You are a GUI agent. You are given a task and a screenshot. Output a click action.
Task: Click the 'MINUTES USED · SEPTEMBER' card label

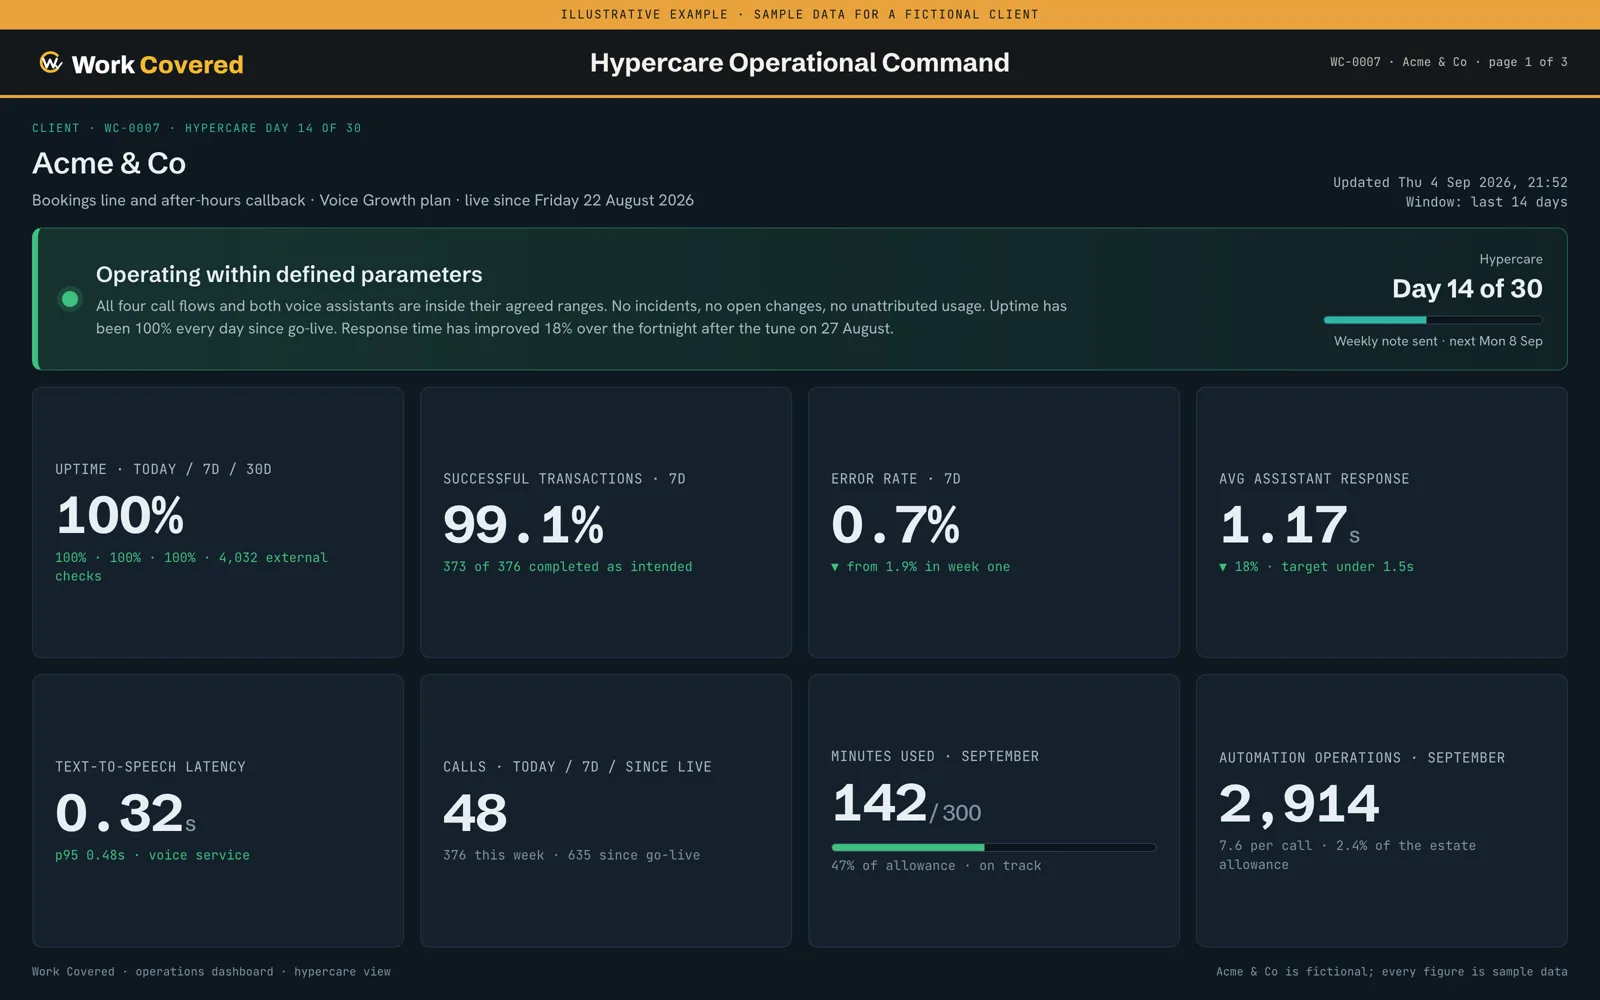pos(935,756)
